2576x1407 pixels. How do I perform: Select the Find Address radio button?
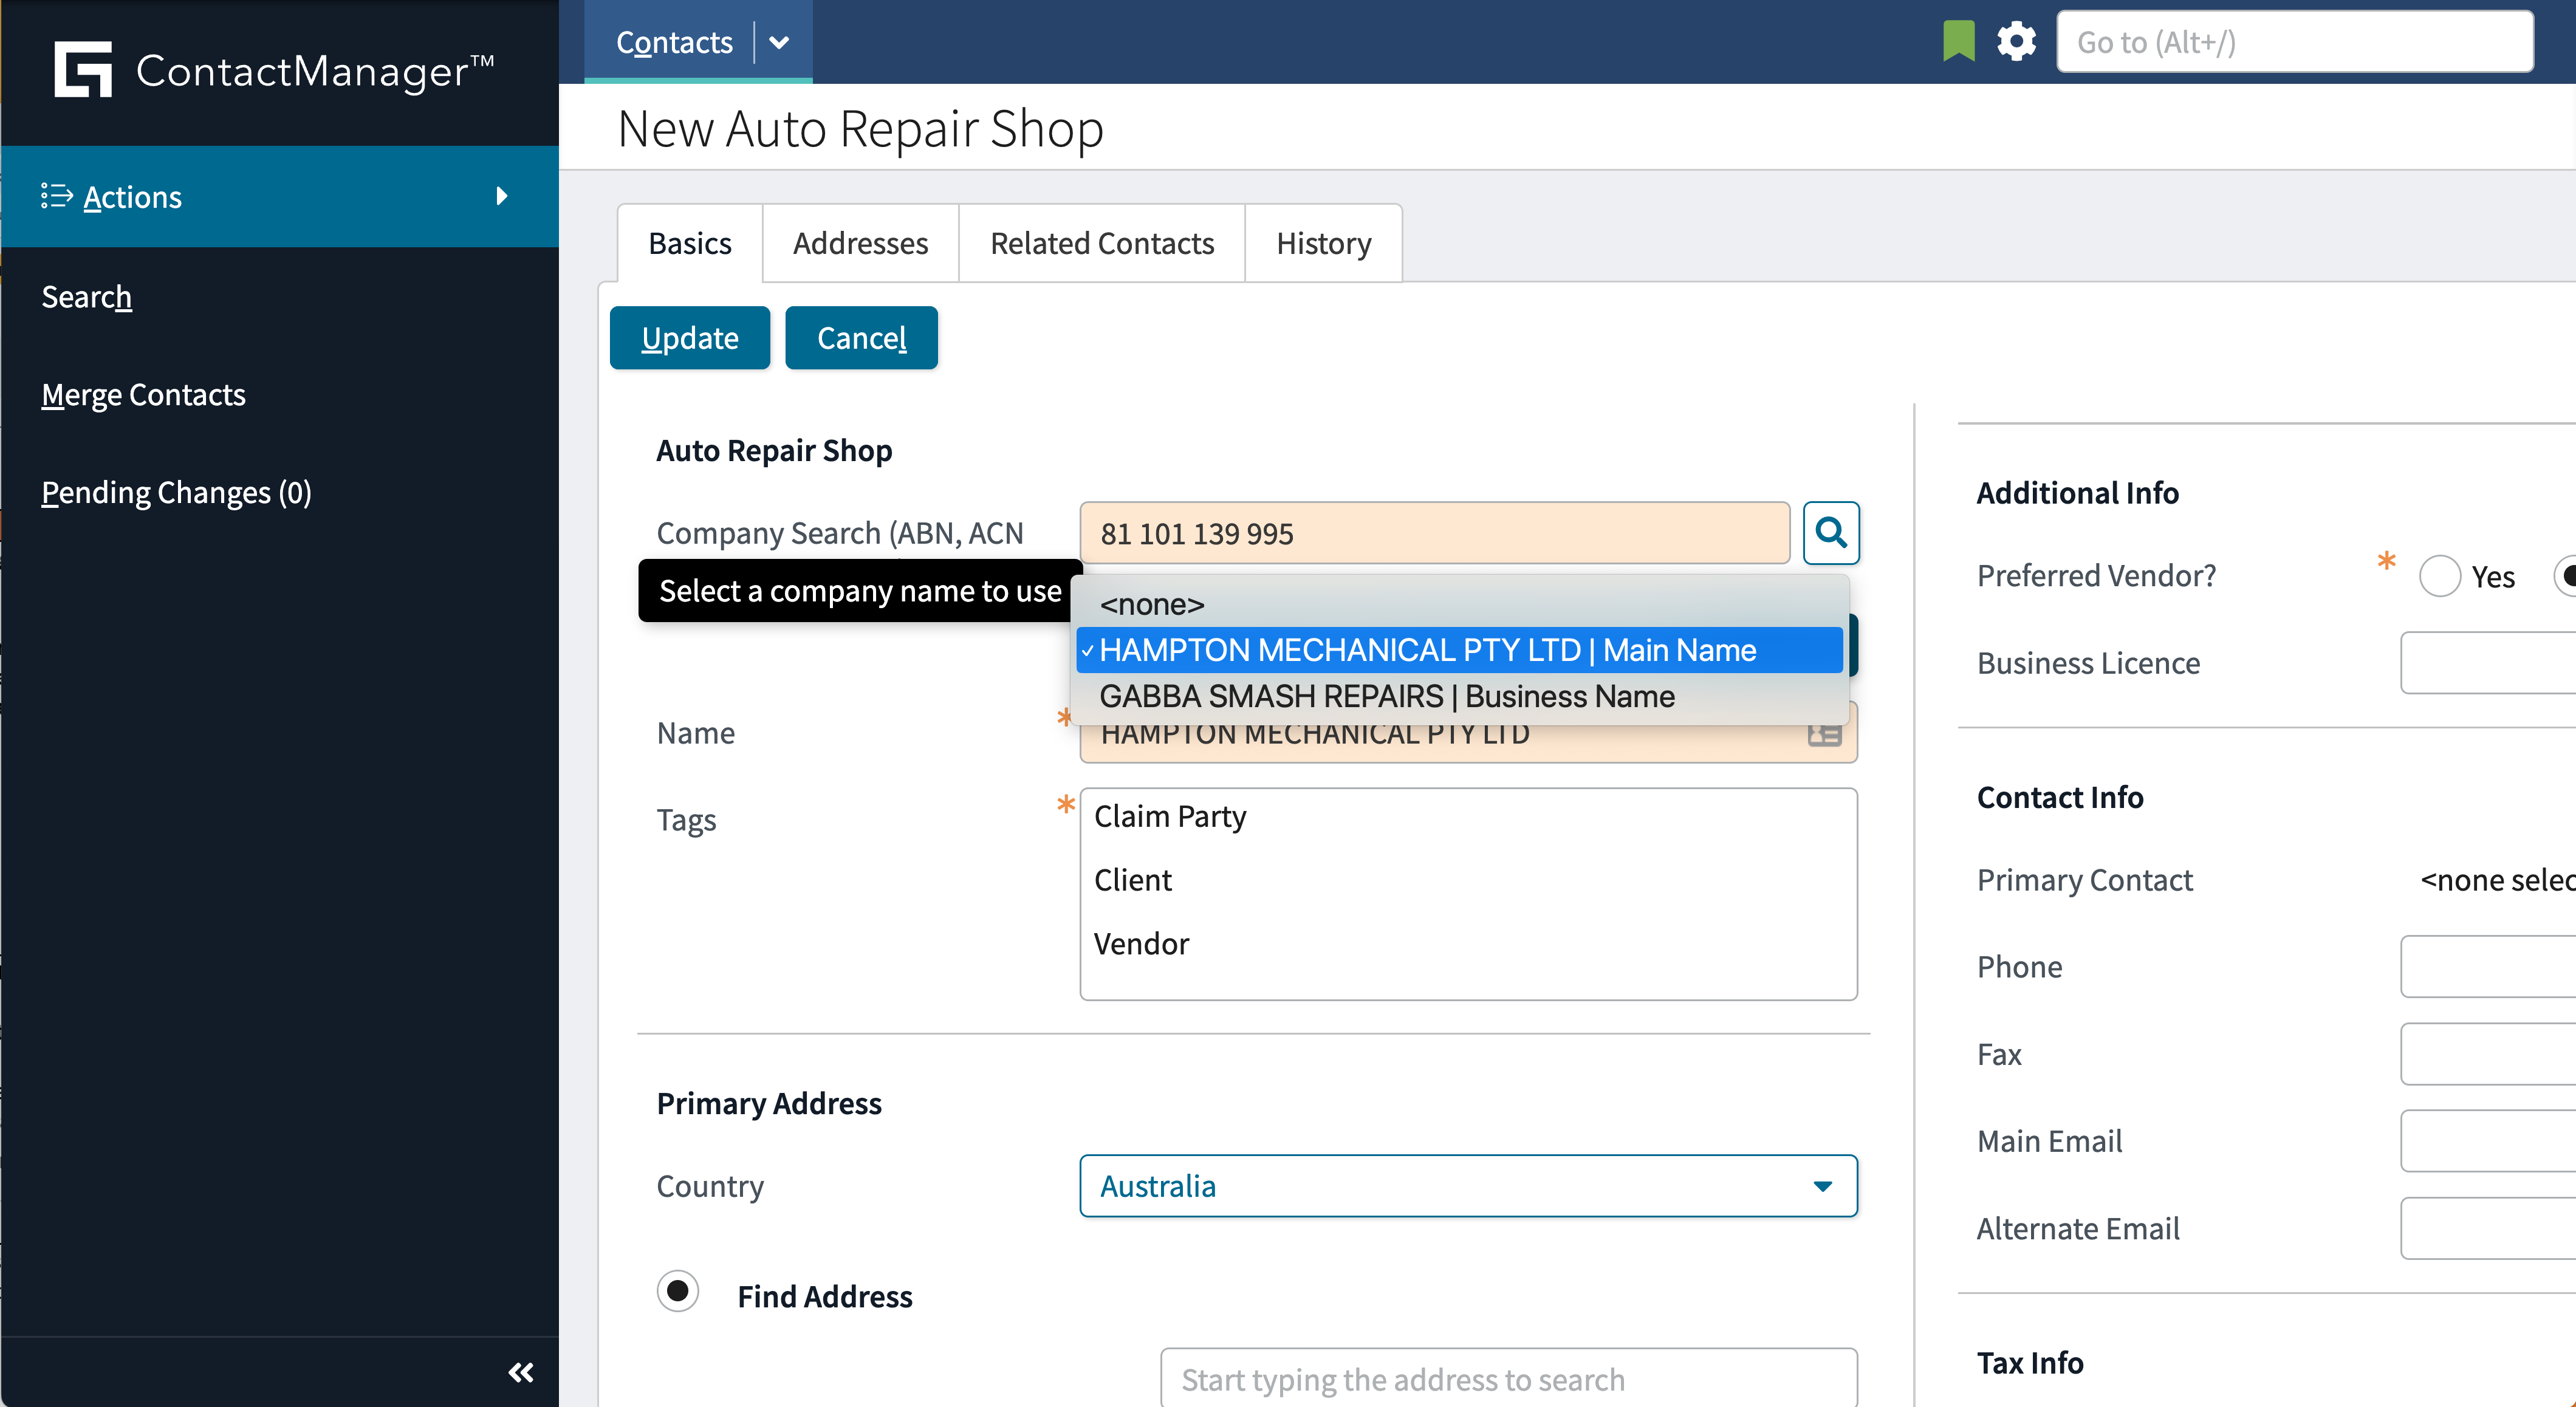(678, 1291)
